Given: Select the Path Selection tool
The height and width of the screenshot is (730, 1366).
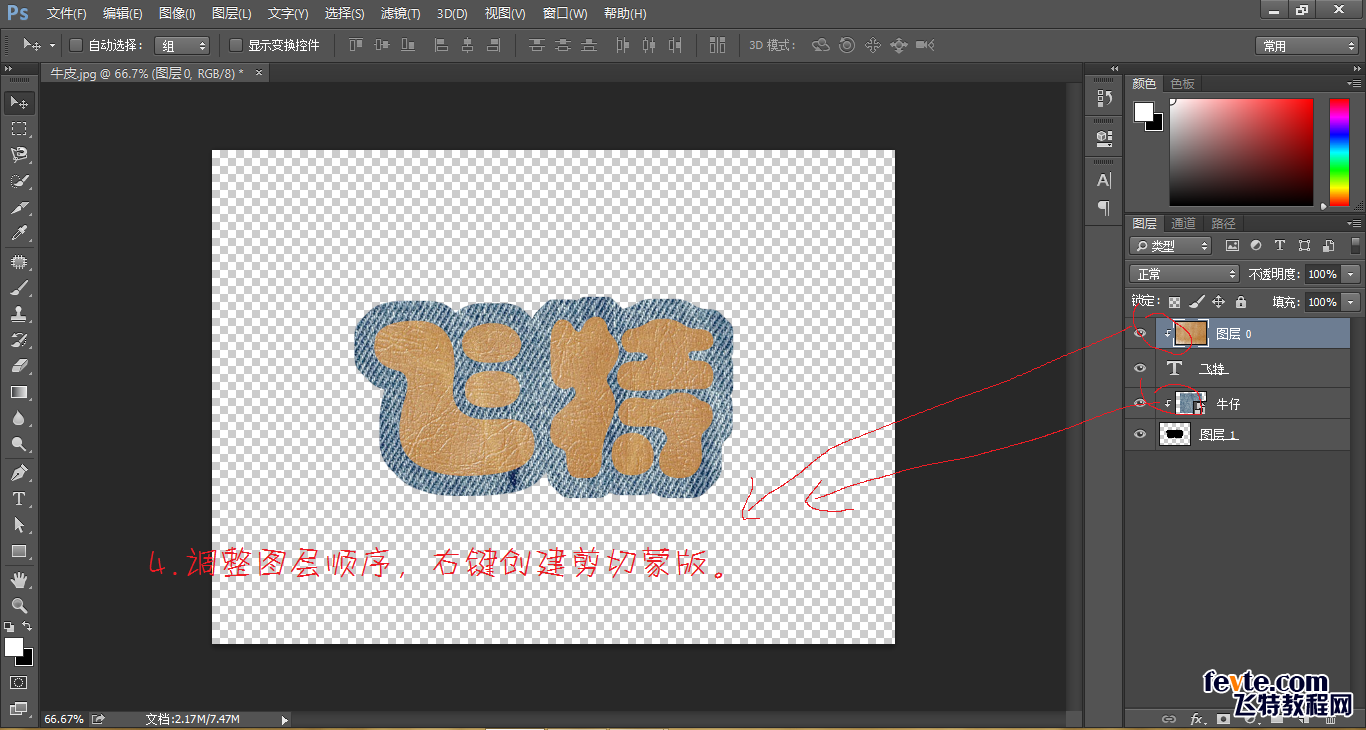Looking at the screenshot, I should [19, 524].
